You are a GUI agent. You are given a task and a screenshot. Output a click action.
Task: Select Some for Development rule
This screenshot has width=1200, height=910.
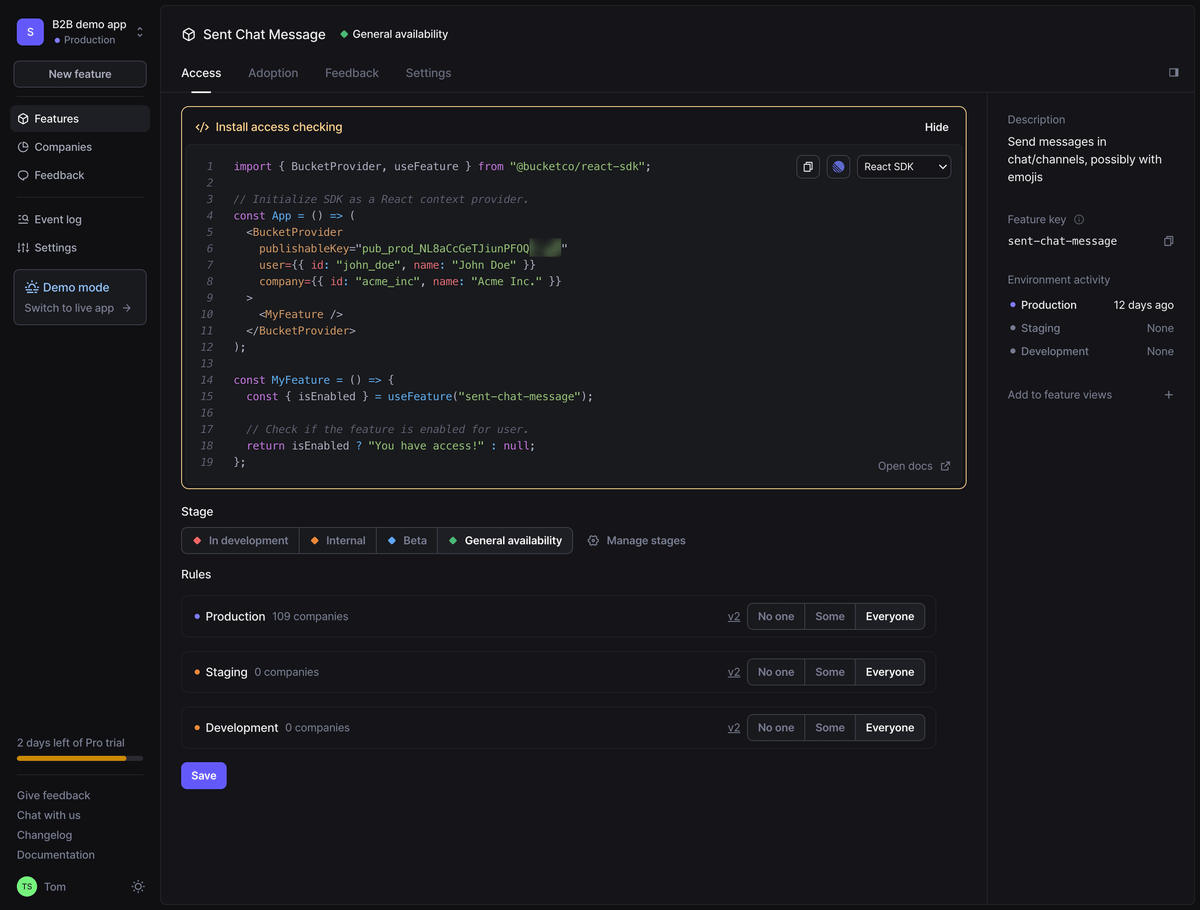tap(830, 728)
